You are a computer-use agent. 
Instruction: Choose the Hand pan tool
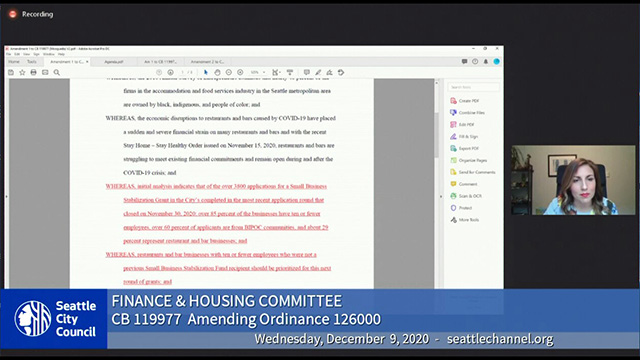tap(217, 72)
